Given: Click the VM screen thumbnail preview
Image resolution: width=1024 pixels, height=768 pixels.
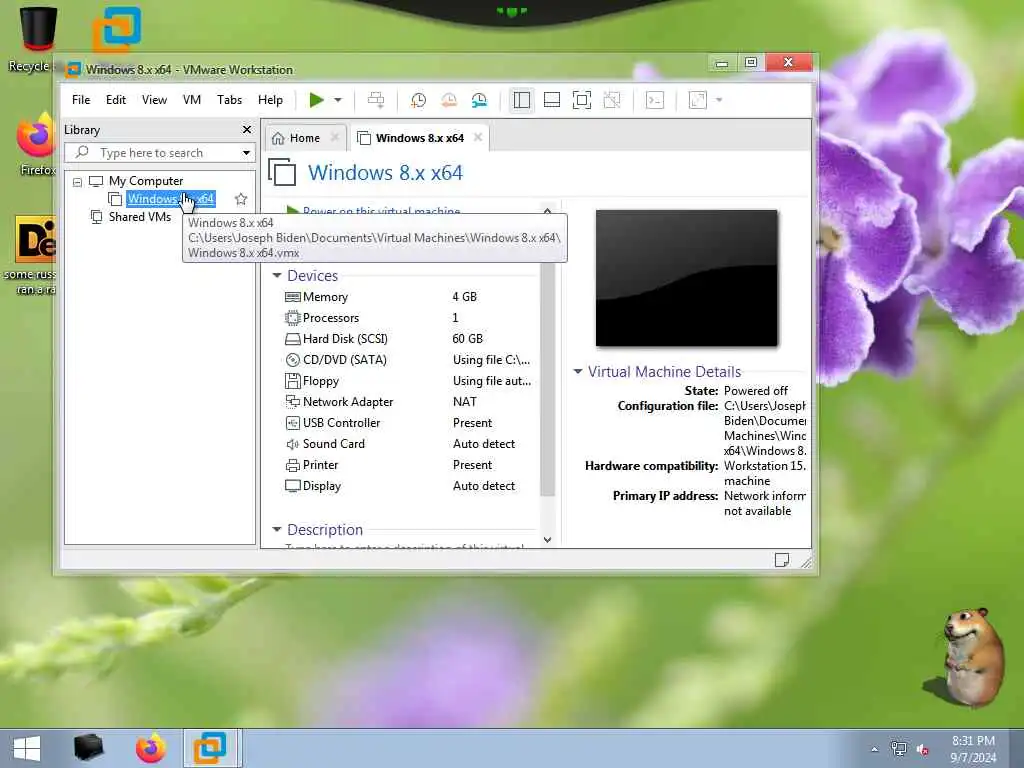Looking at the screenshot, I should click(x=687, y=278).
